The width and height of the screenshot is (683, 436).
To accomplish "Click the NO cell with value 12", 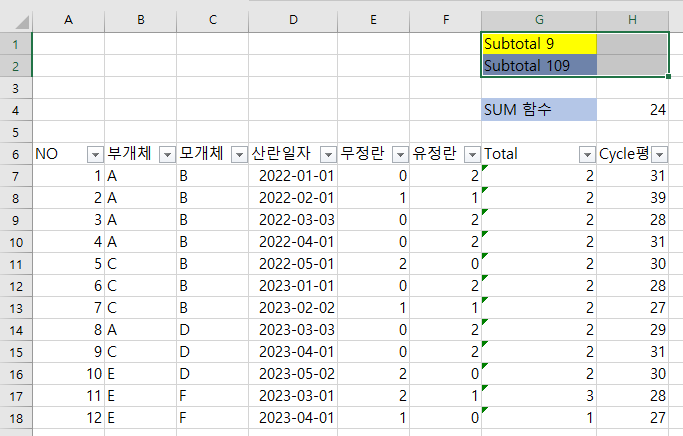I will [x=68, y=418].
